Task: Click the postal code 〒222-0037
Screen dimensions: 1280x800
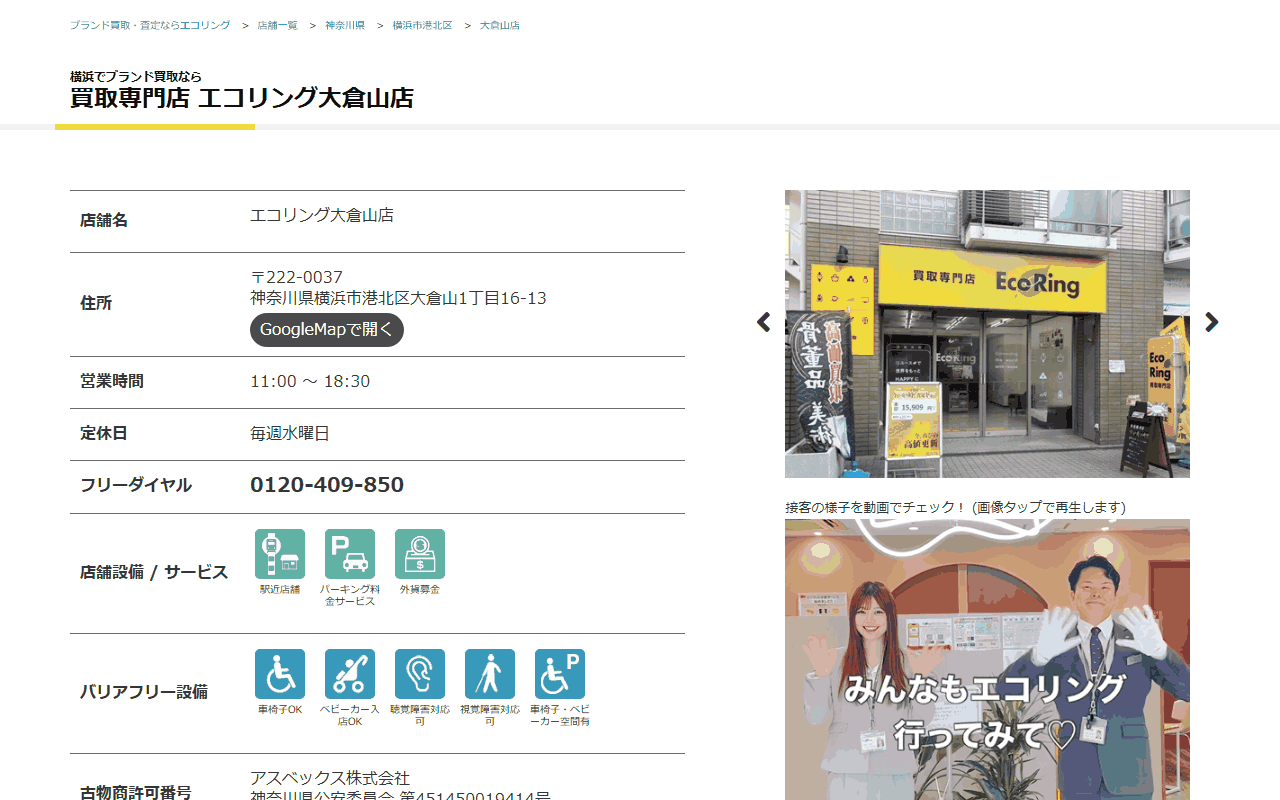Action: coord(296,277)
